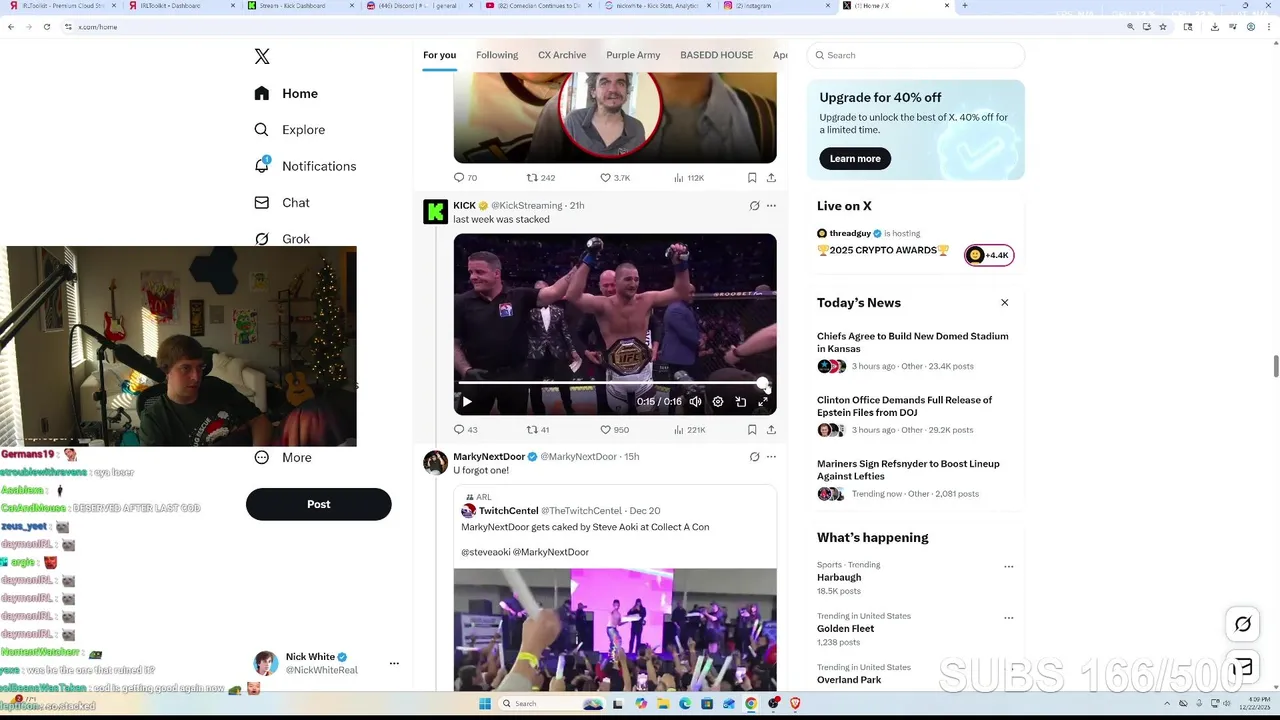Image resolution: width=1280 pixels, height=720 pixels.
Task: Open Nick White account options menu
Action: pyautogui.click(x=394, y=663)
